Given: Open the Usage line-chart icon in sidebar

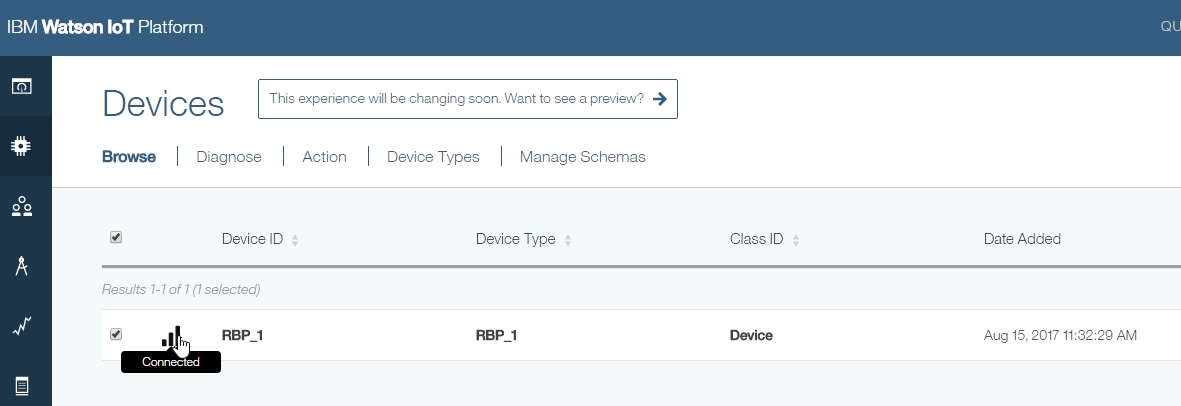Looking at the screenshot, I should [x=21, y=326].
